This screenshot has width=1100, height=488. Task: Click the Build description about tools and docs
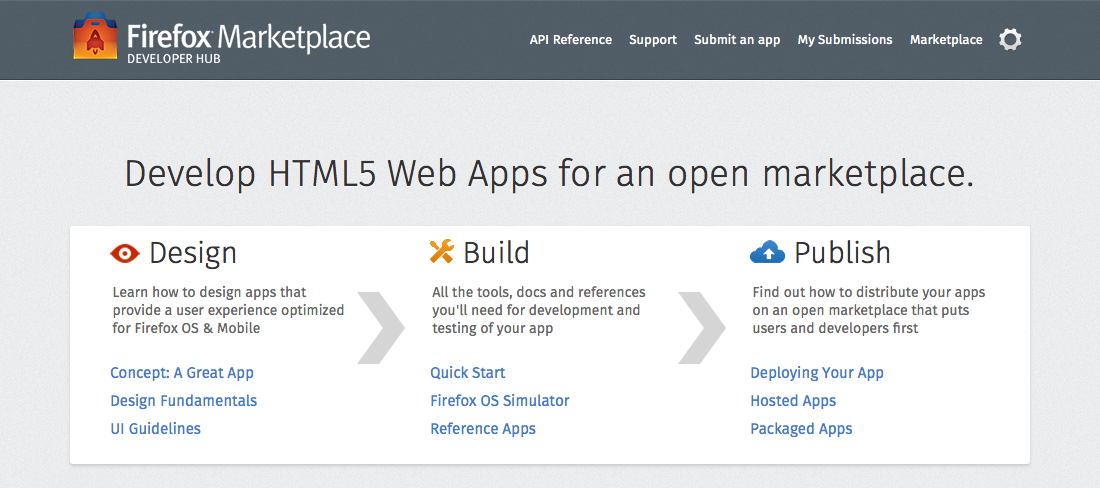(538, 310)
